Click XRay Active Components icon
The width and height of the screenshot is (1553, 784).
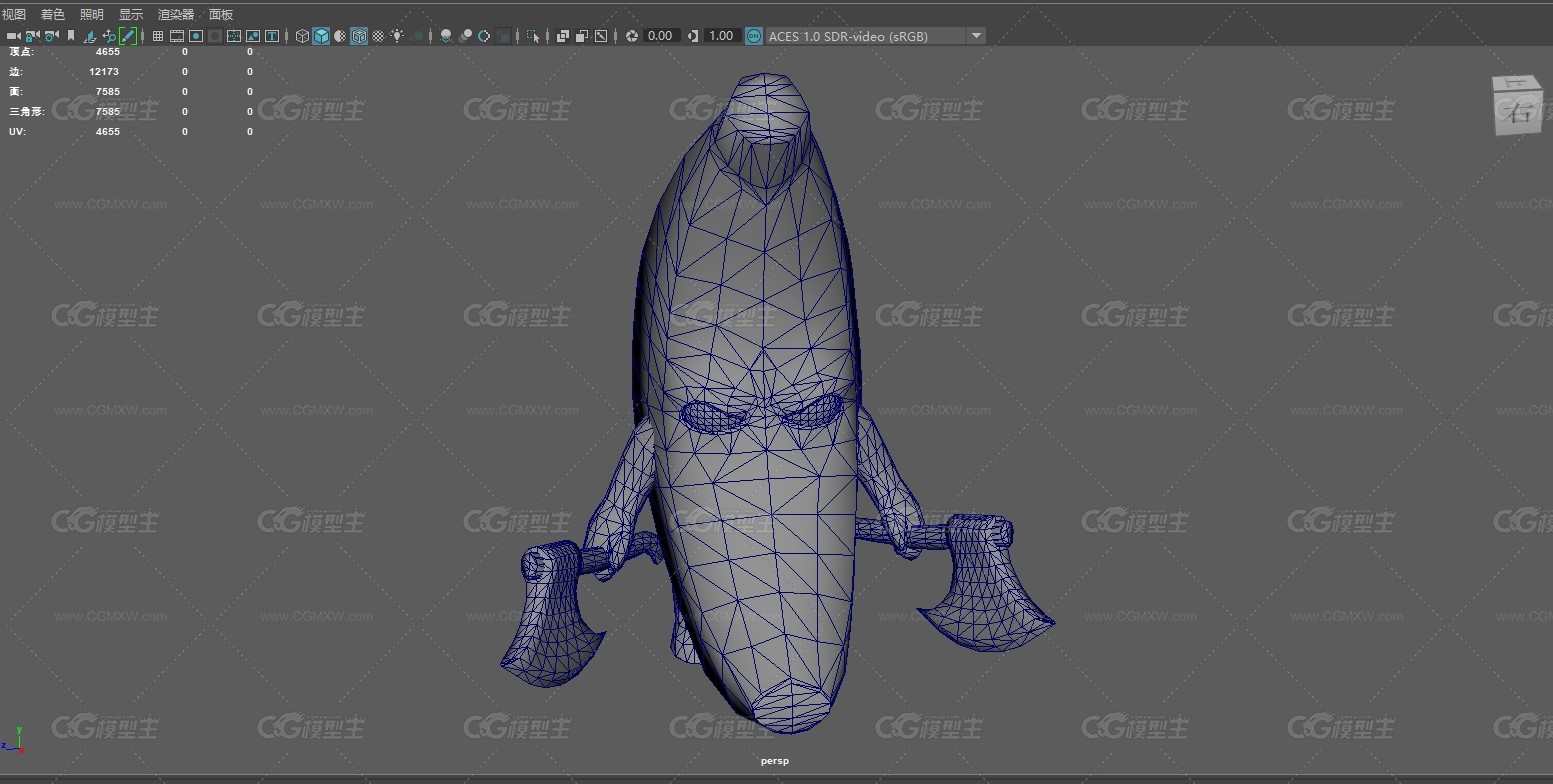point(582,36)
